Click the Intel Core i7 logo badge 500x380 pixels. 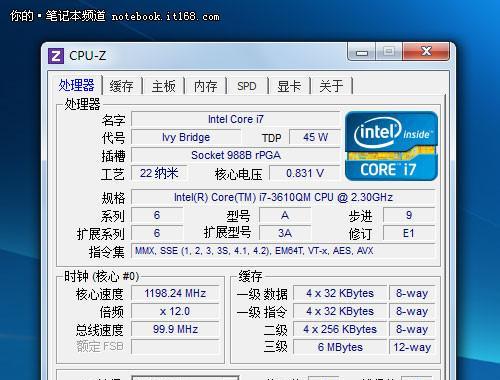391,146
